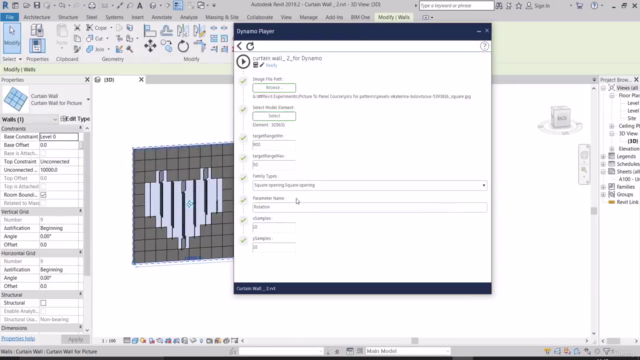Click the Type Properties ribbon icon

pos(37,30)
